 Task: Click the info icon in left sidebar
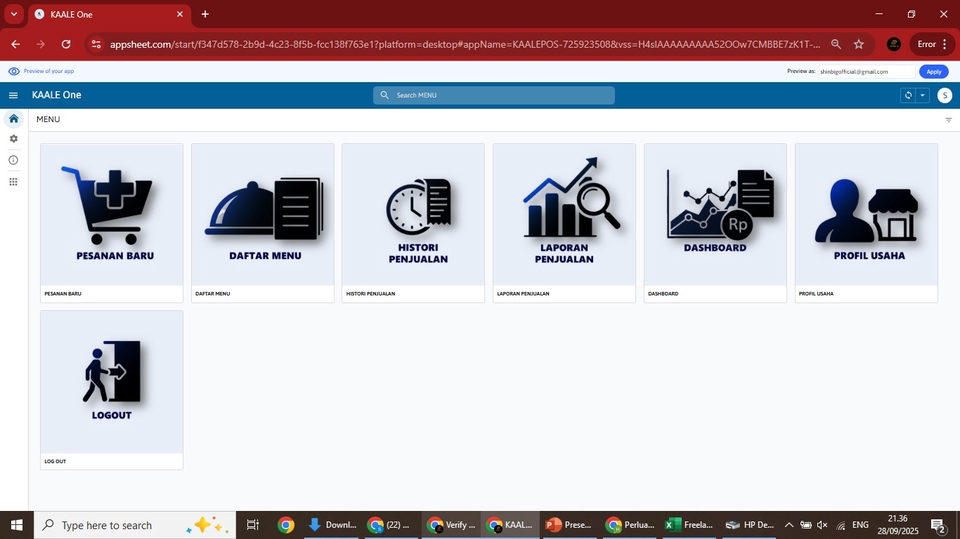13,160
